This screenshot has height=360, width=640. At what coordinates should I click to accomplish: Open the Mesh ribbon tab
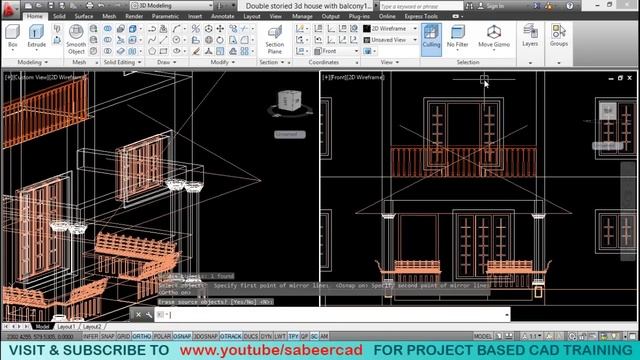[x=109, y=16]
